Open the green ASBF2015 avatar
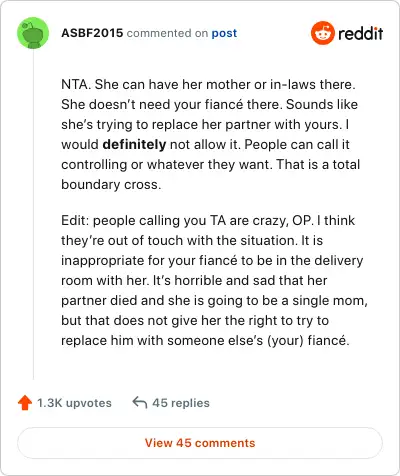400x476 pixels. click(x=33, y=33)
